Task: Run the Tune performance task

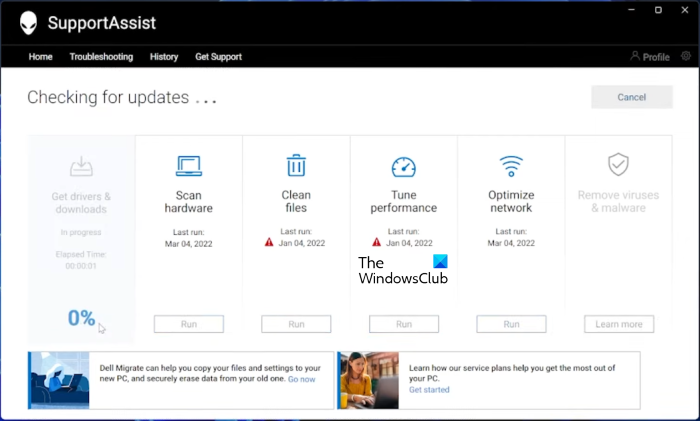Action: [404, 324]
